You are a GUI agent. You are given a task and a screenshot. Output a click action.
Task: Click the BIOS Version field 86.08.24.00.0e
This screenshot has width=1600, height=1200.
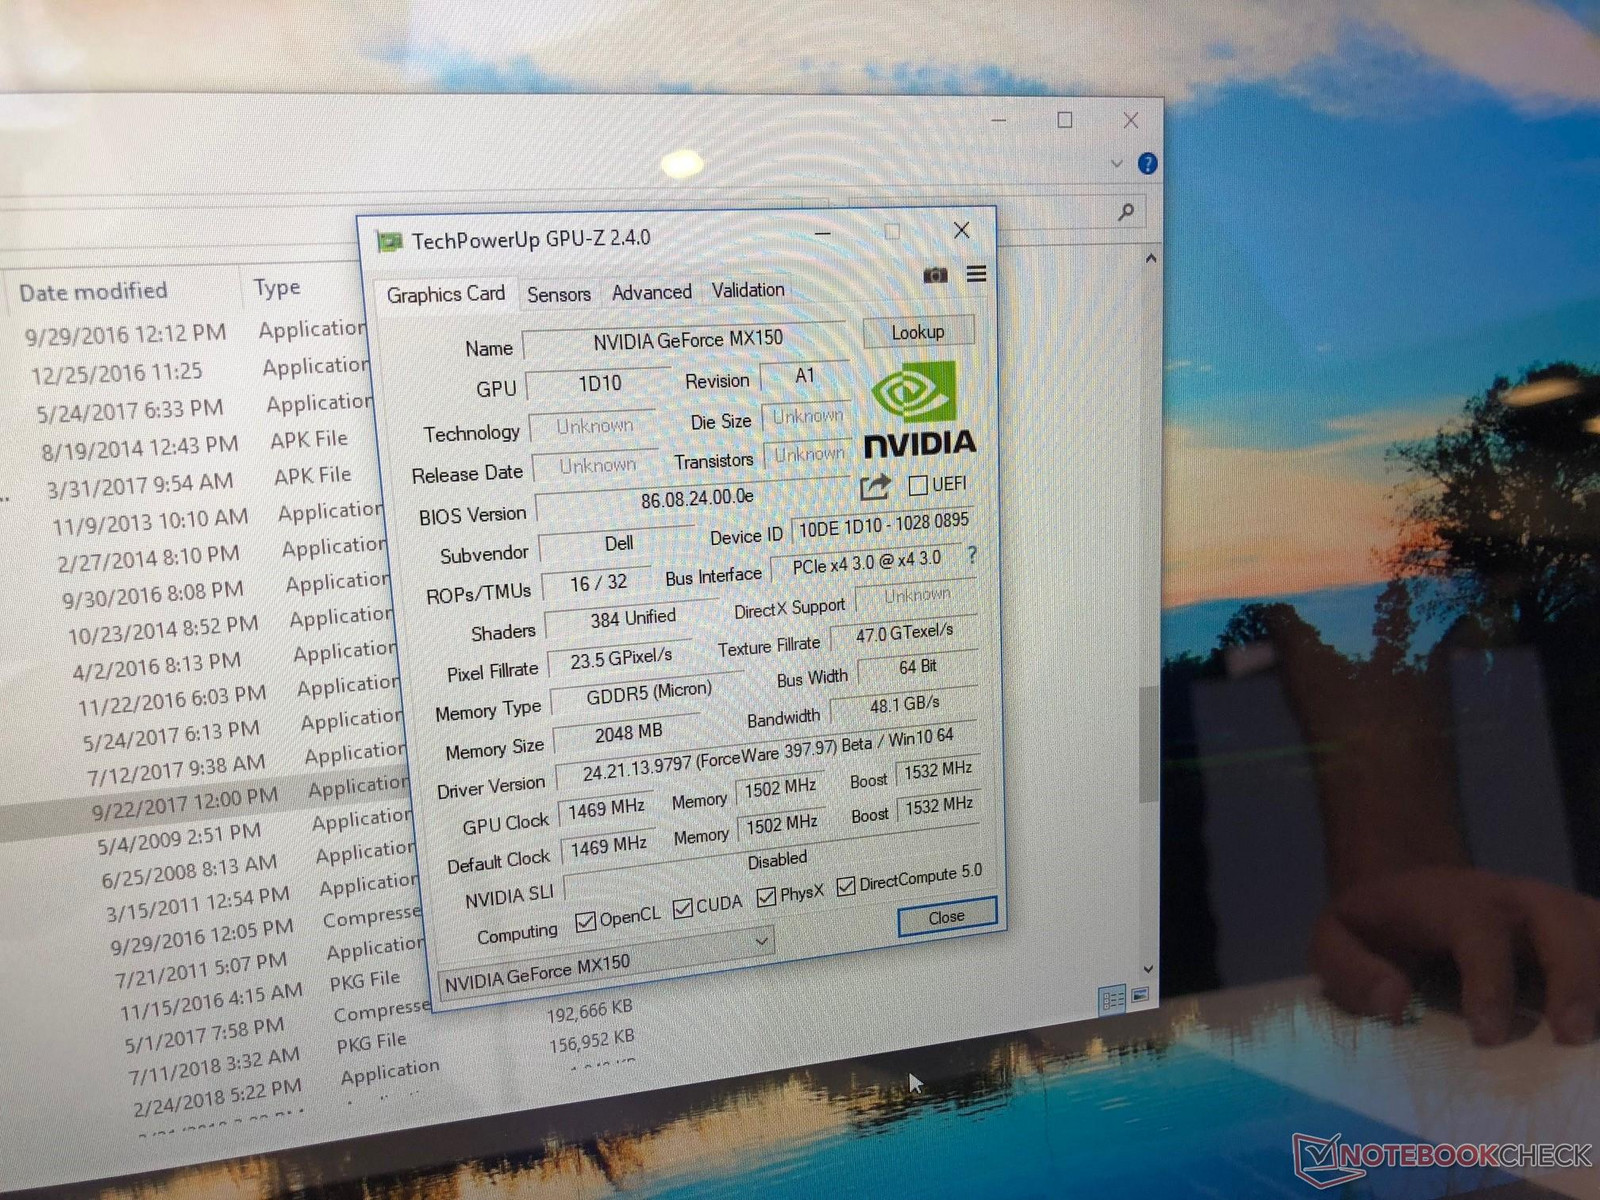pyautogui.click(x=696, y=498)
